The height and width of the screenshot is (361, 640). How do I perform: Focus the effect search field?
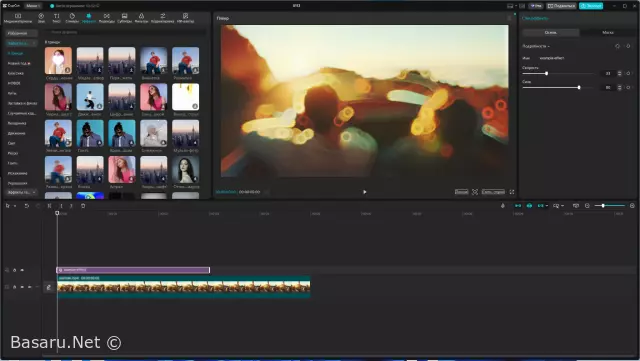[x=126, y=32]
